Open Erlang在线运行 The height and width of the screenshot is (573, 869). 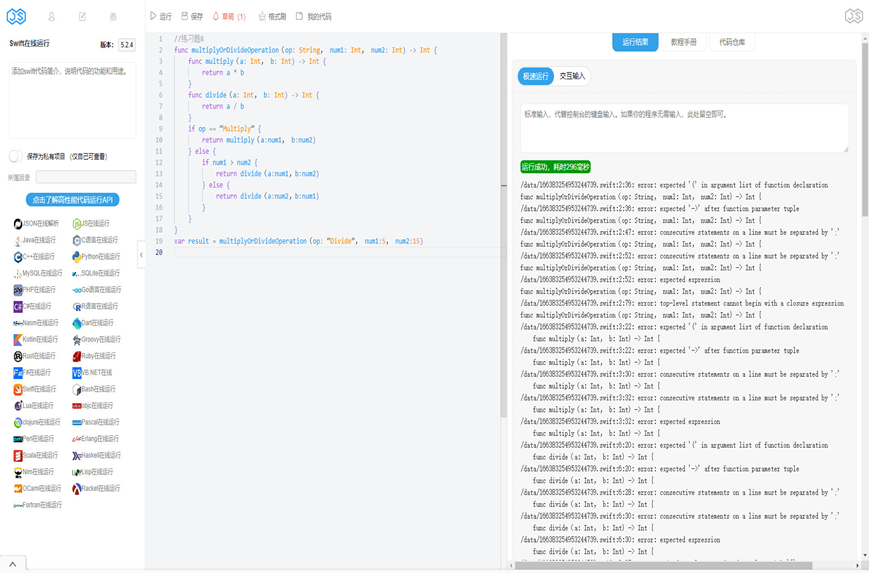pos(96,439)
